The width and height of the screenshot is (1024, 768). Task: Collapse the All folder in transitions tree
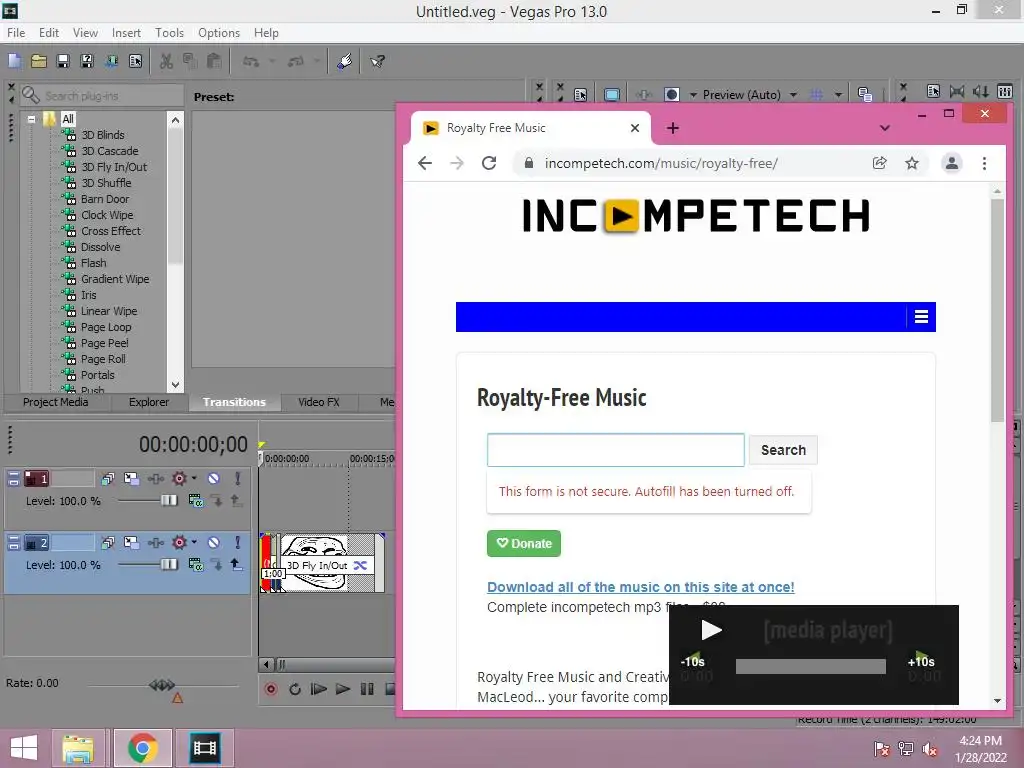click(x=31, y=119)
